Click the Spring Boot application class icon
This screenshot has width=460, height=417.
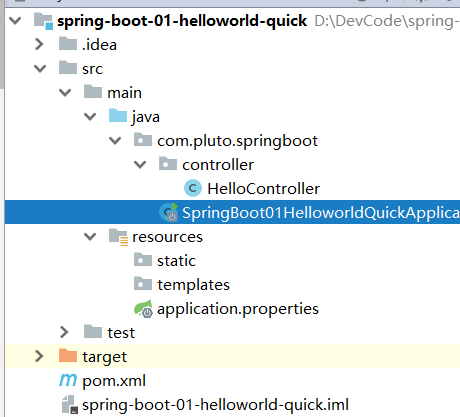pyautogui.click(x=169, y=212)
